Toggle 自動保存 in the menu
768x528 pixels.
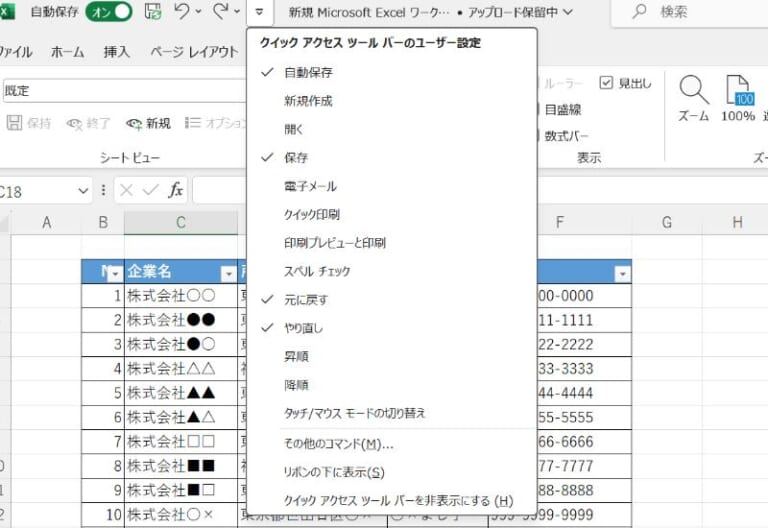click(x=392, y=72)
